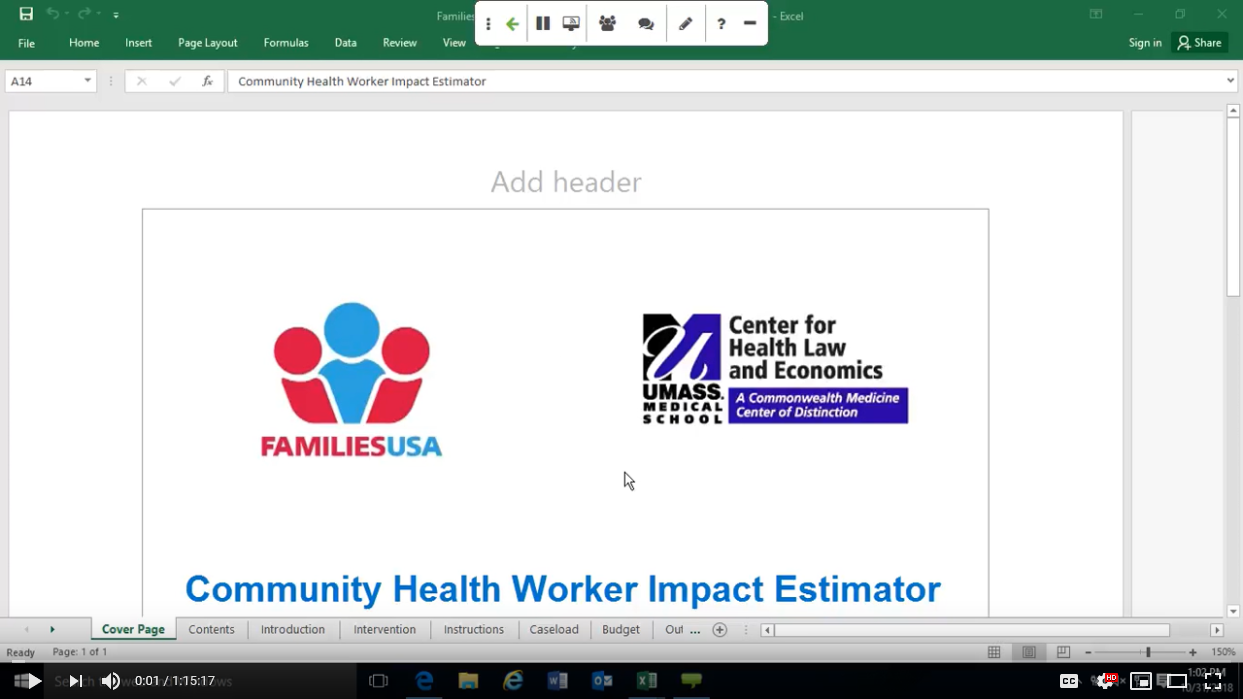Collapse the meeting toolbar with the minus icon

click(x=749, y=24)
